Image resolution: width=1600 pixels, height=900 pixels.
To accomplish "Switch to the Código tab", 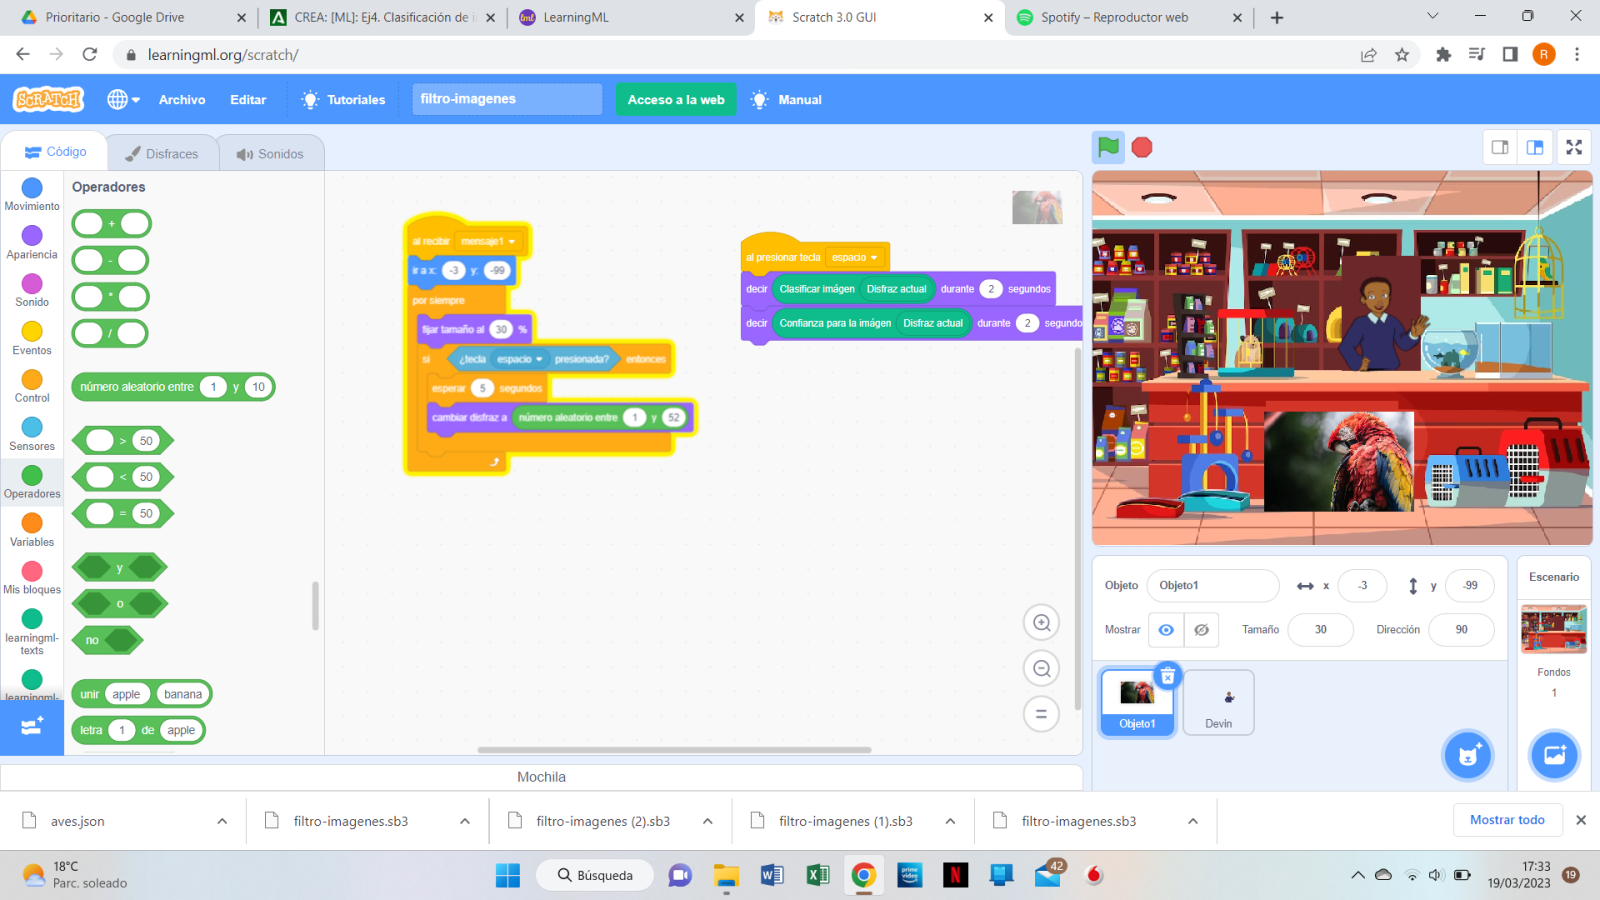I will (x=55, y=152).
